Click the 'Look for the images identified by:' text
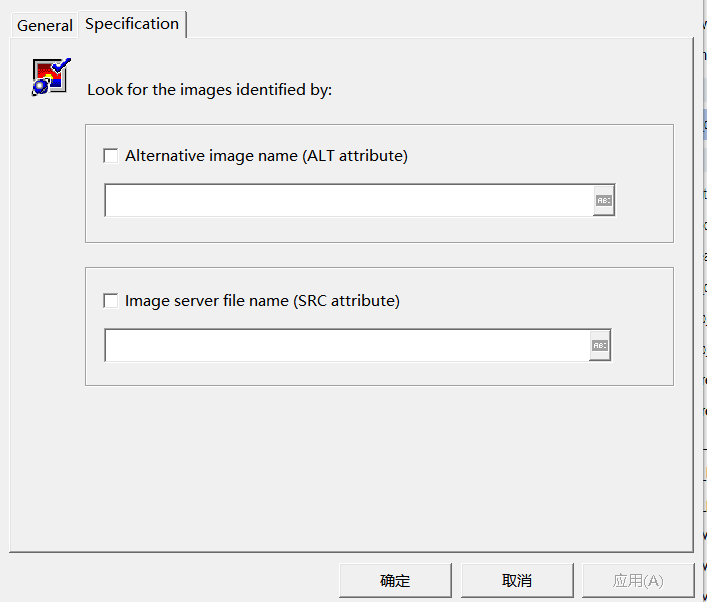The height and width of the screenshot is (602, 707). click(210, 90)
